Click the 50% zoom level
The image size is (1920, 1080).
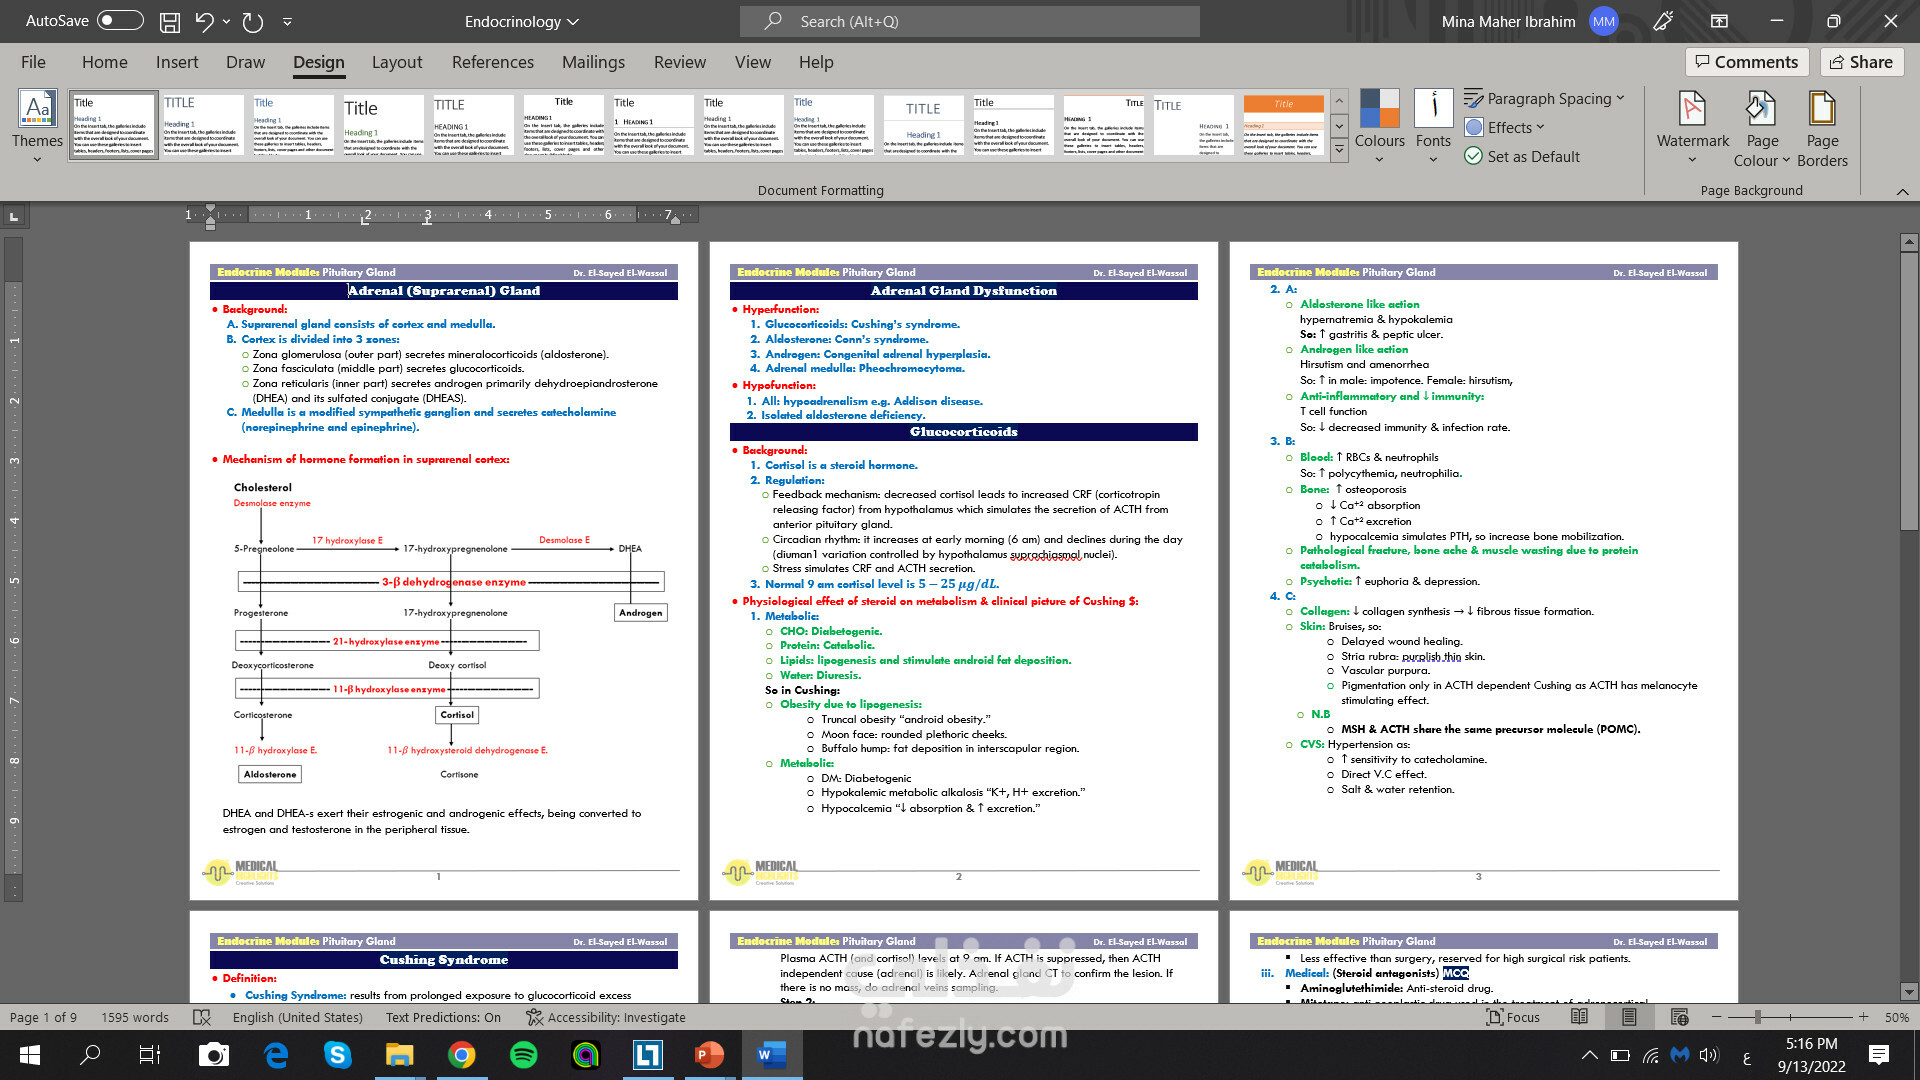(x=1897, y=1017)
